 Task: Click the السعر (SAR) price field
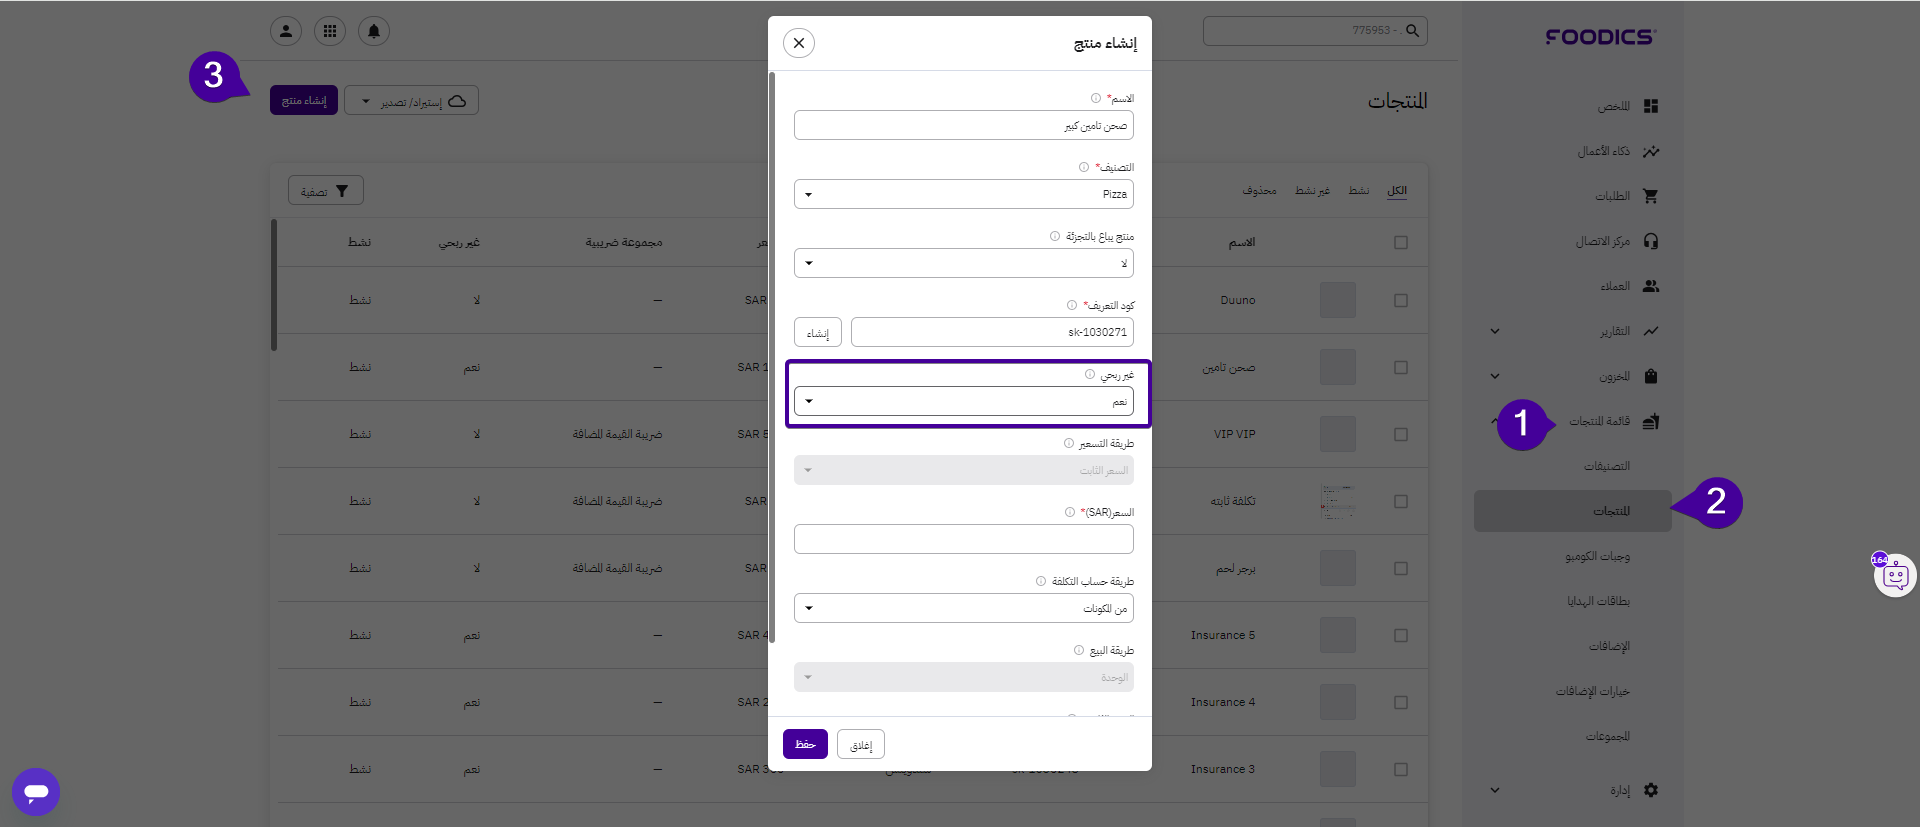[x=964, y=539]
